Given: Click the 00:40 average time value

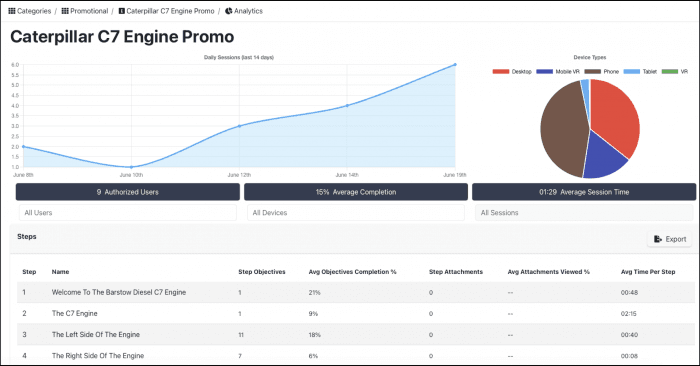Looking at the screenshot, I should pyautogui.click(x=629, y=335).
